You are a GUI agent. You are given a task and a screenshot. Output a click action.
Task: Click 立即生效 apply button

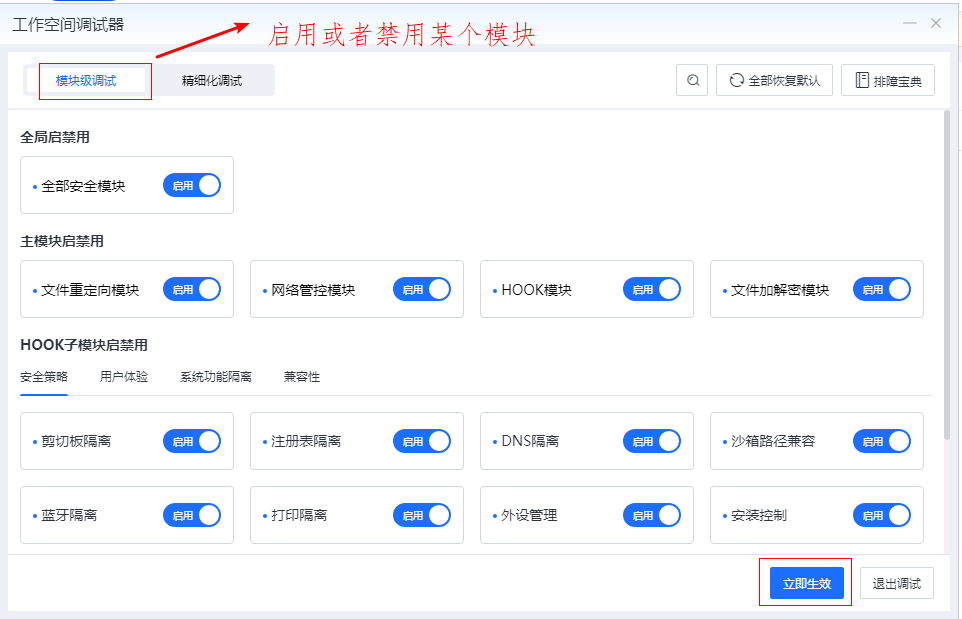tap(806, 584)
